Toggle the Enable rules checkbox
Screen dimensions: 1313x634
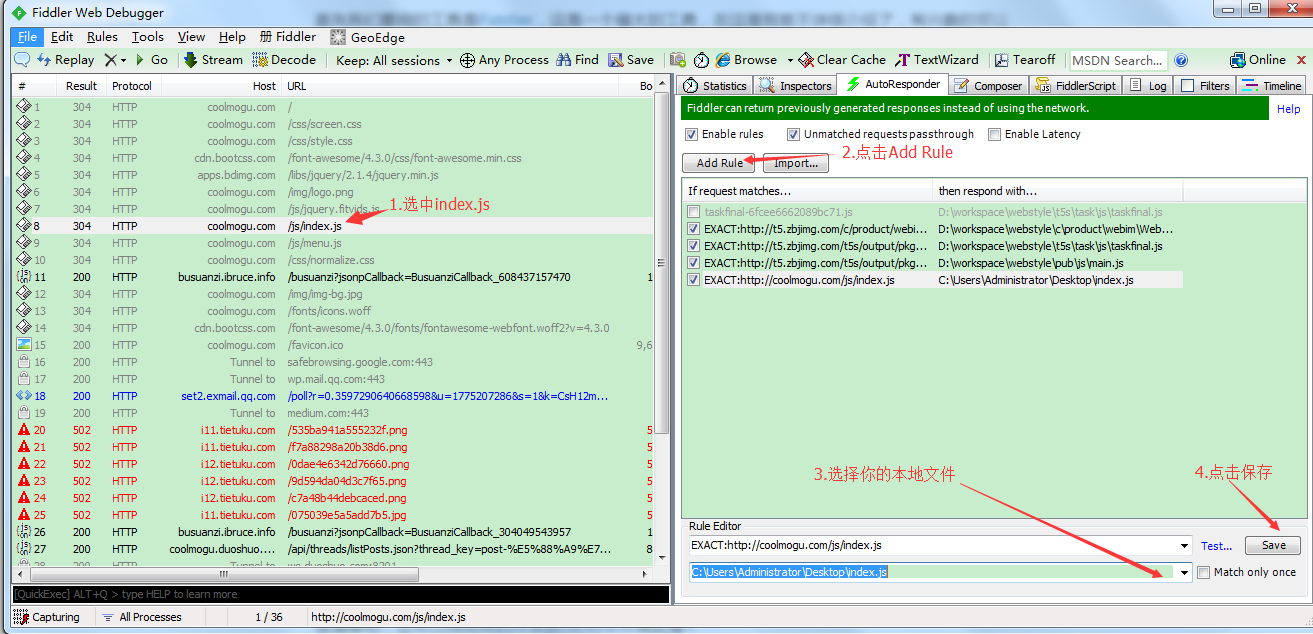click(691, 134)
